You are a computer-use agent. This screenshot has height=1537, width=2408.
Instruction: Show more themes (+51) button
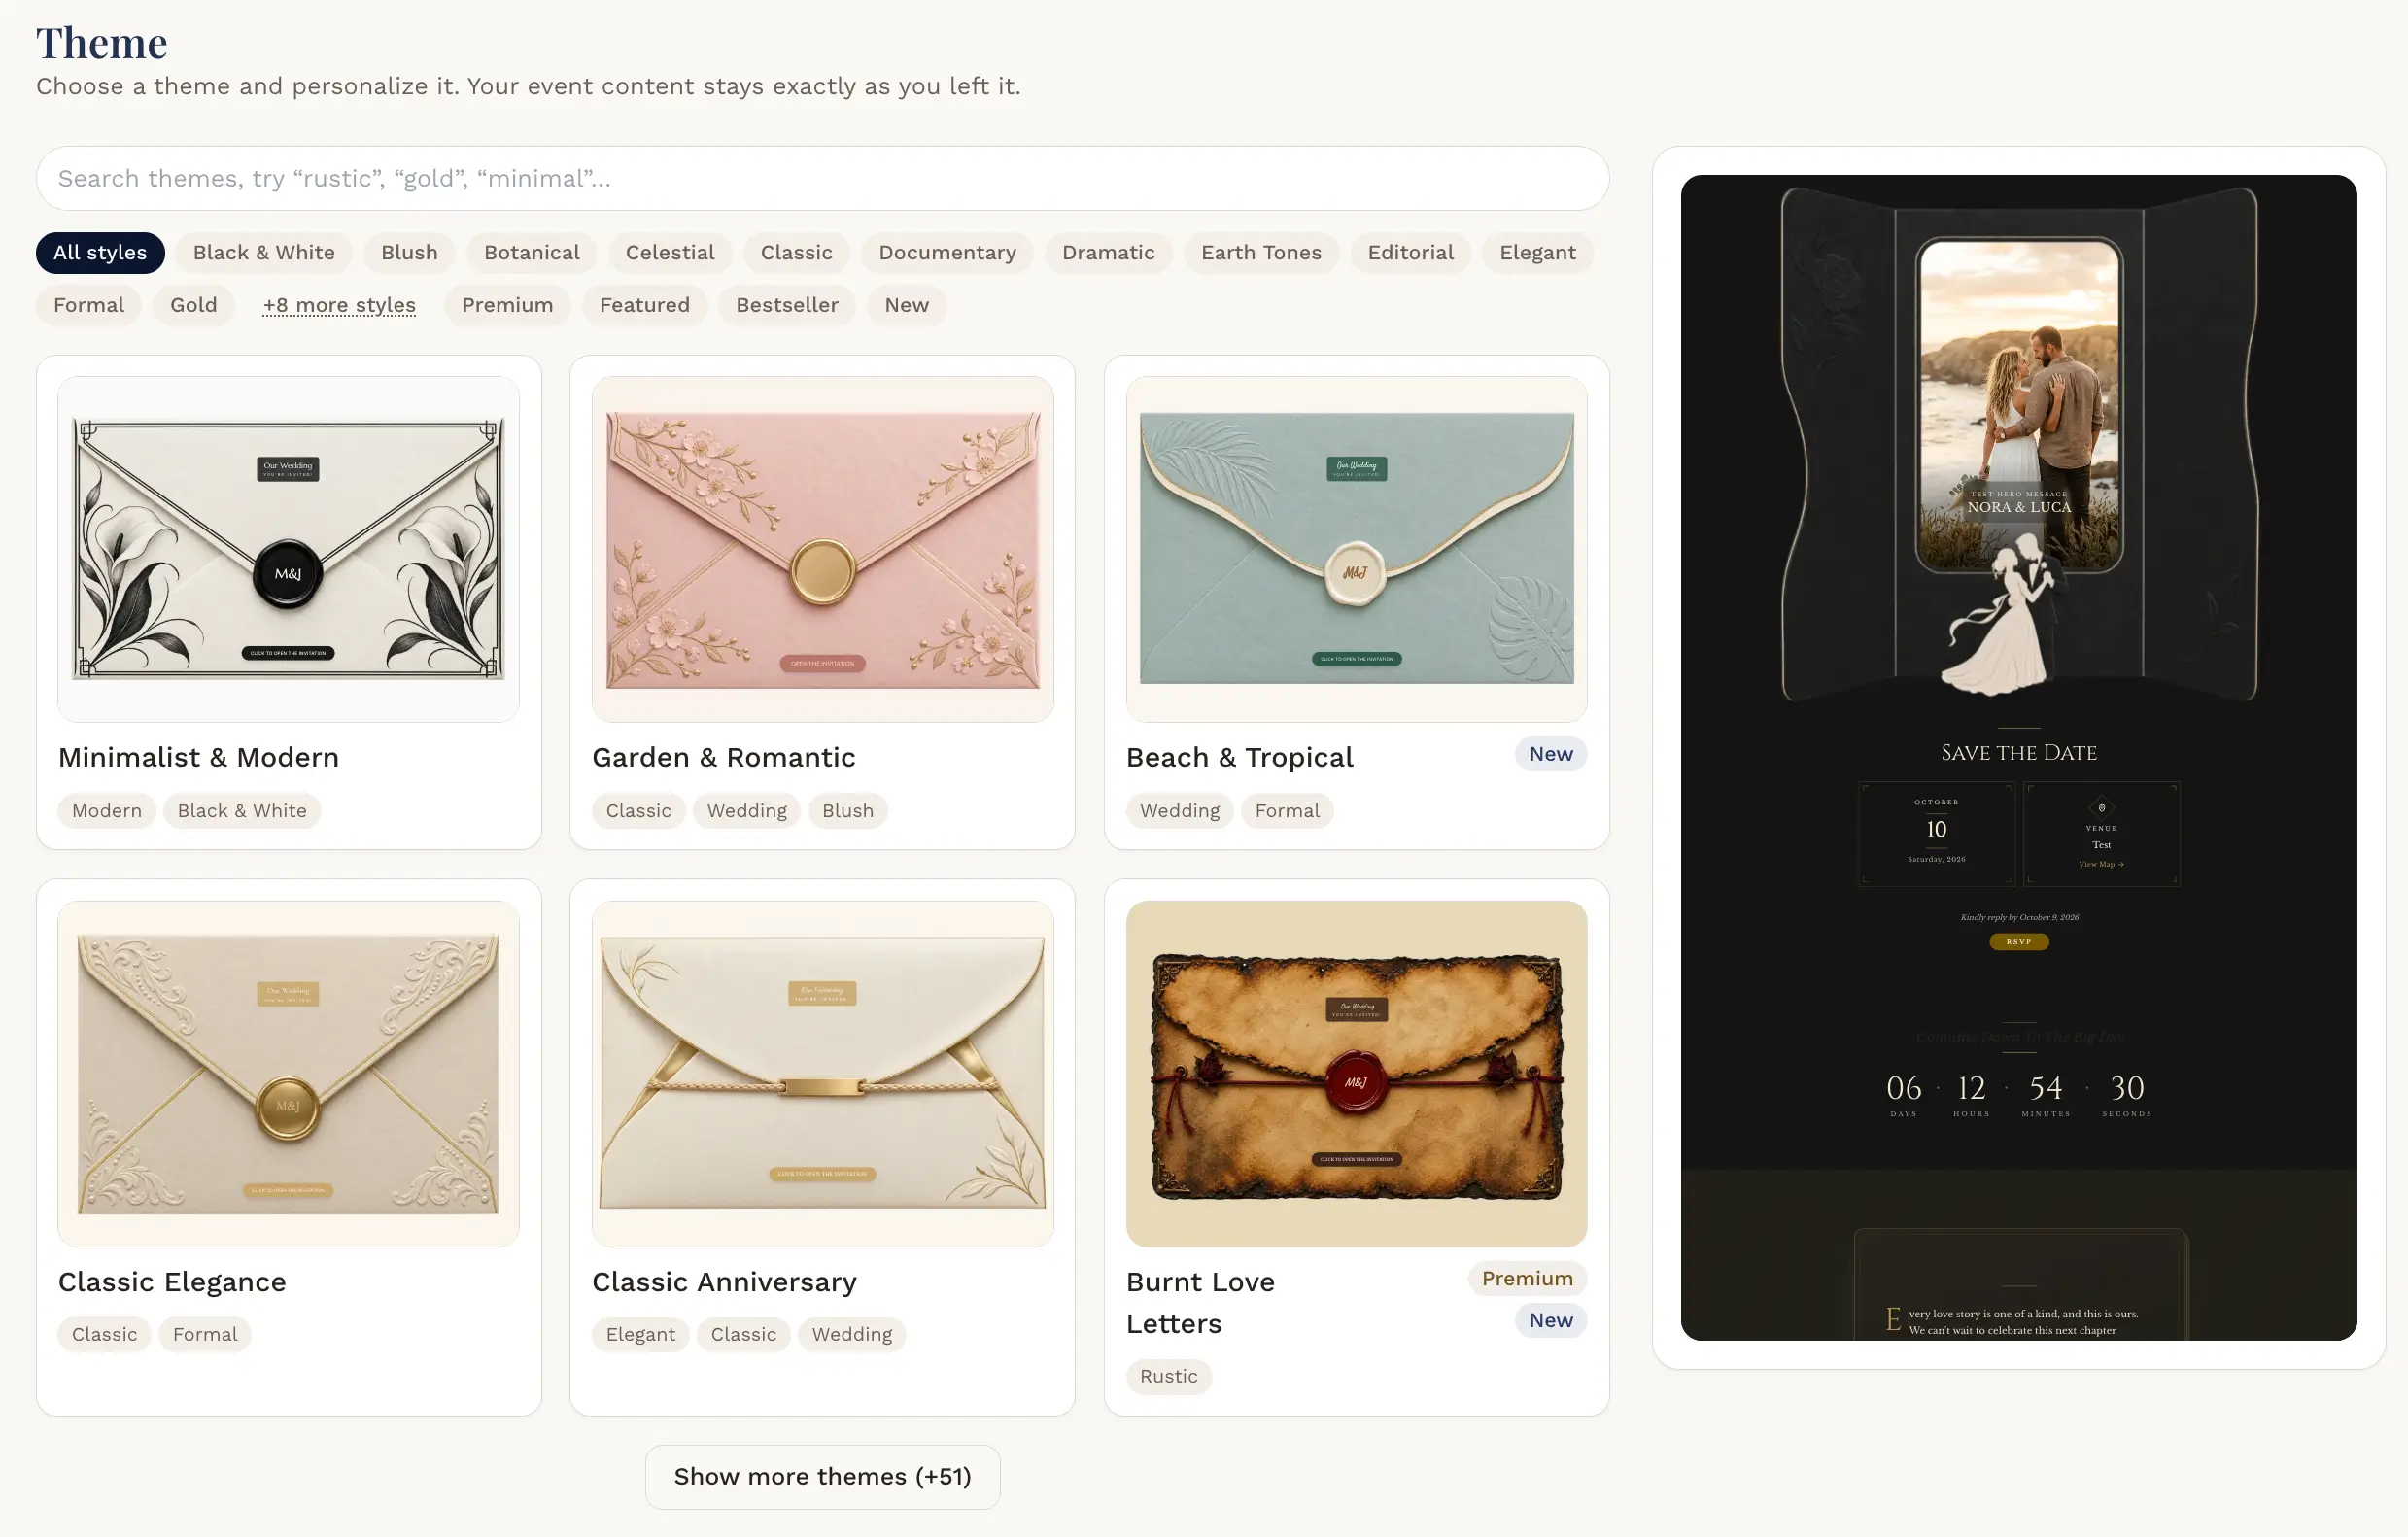point(822,1476)
